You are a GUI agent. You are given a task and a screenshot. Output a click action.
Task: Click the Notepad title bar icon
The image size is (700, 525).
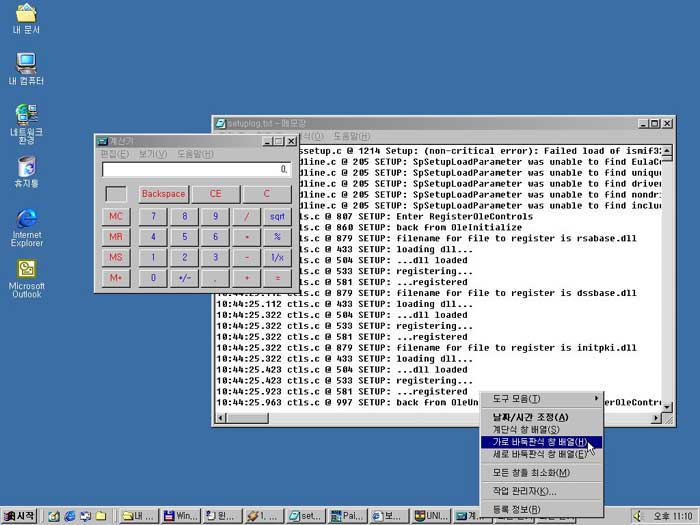[x=221, y=123]
